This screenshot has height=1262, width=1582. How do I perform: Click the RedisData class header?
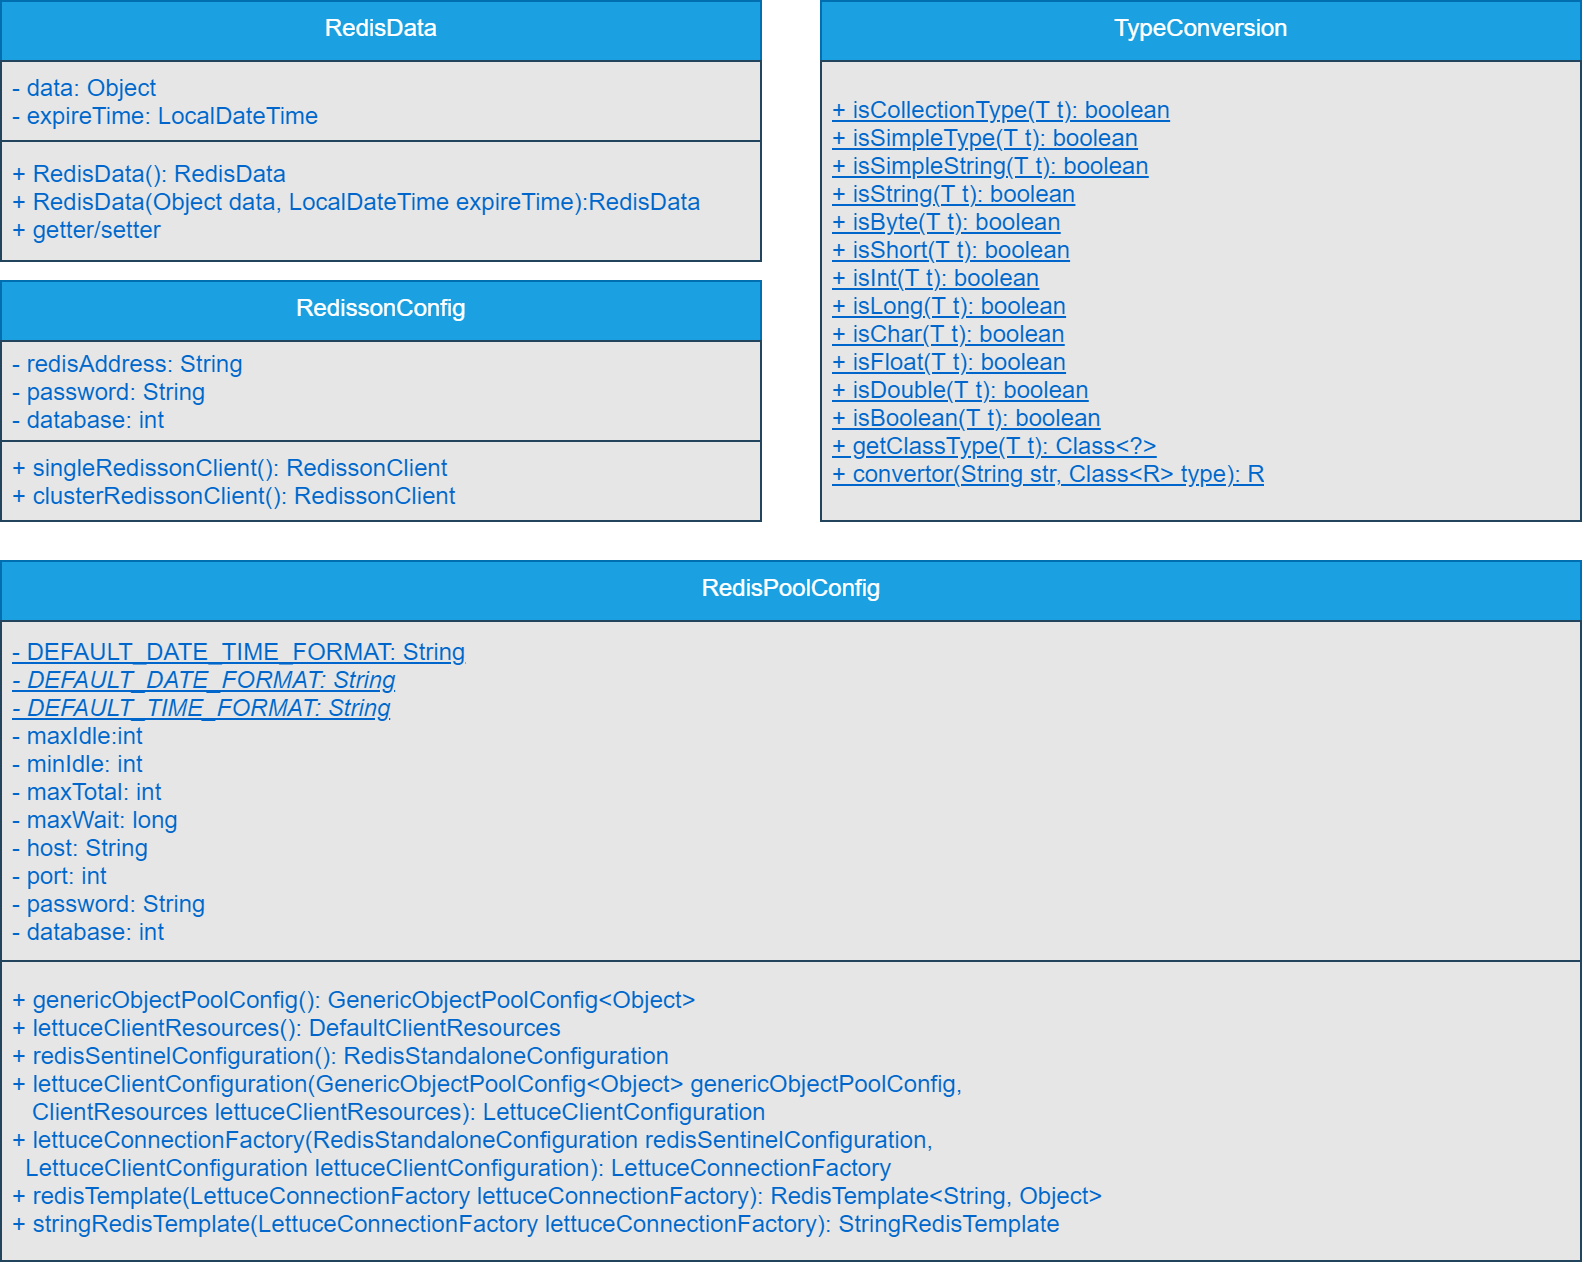point(380,29)
